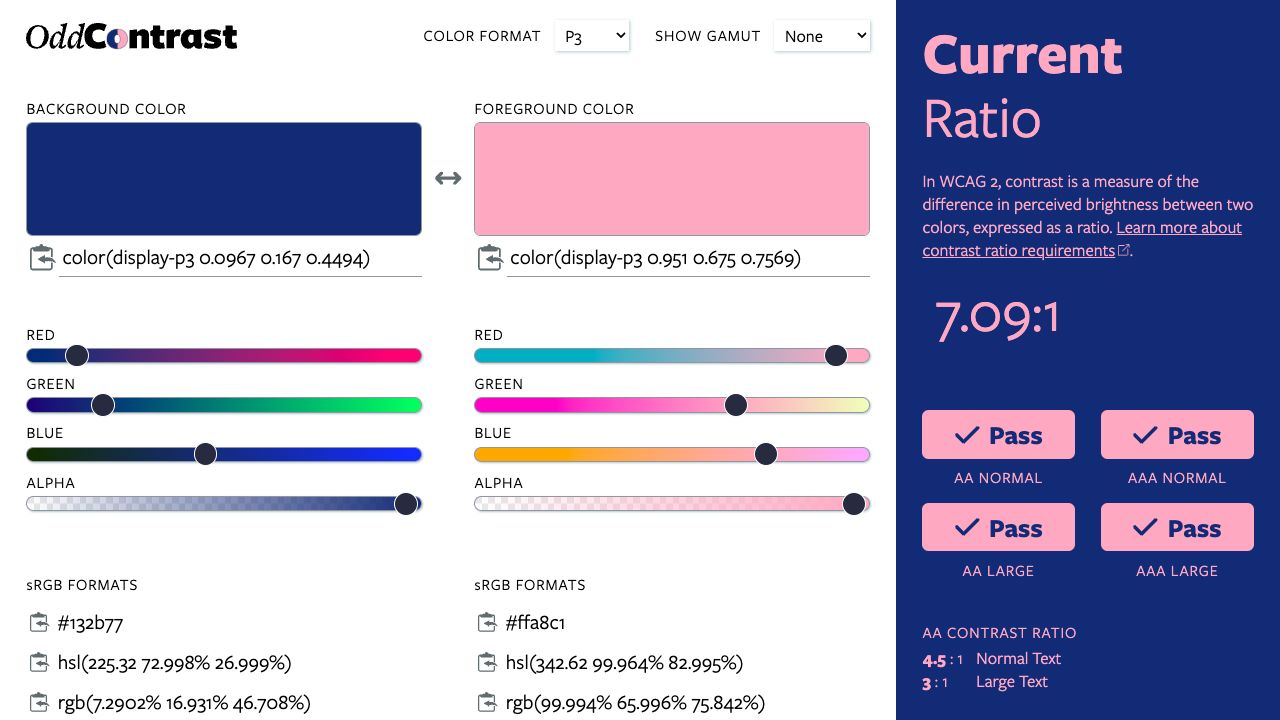Copy foreground rgb(99.994%) value icon
1280x720 pixels.
pos(487,702)
